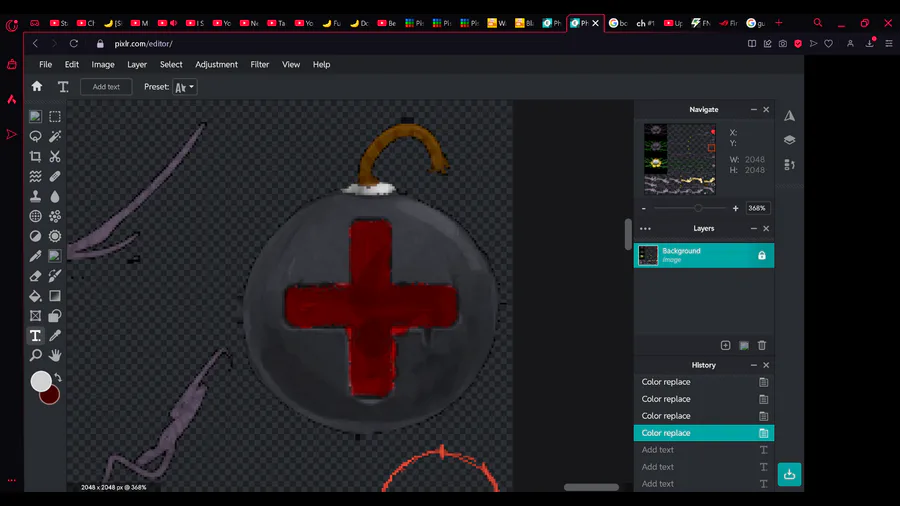The image size is (900, 506).
Task: Select the Gradient tool
Action: pyautogui.click(x=55, y=296)
